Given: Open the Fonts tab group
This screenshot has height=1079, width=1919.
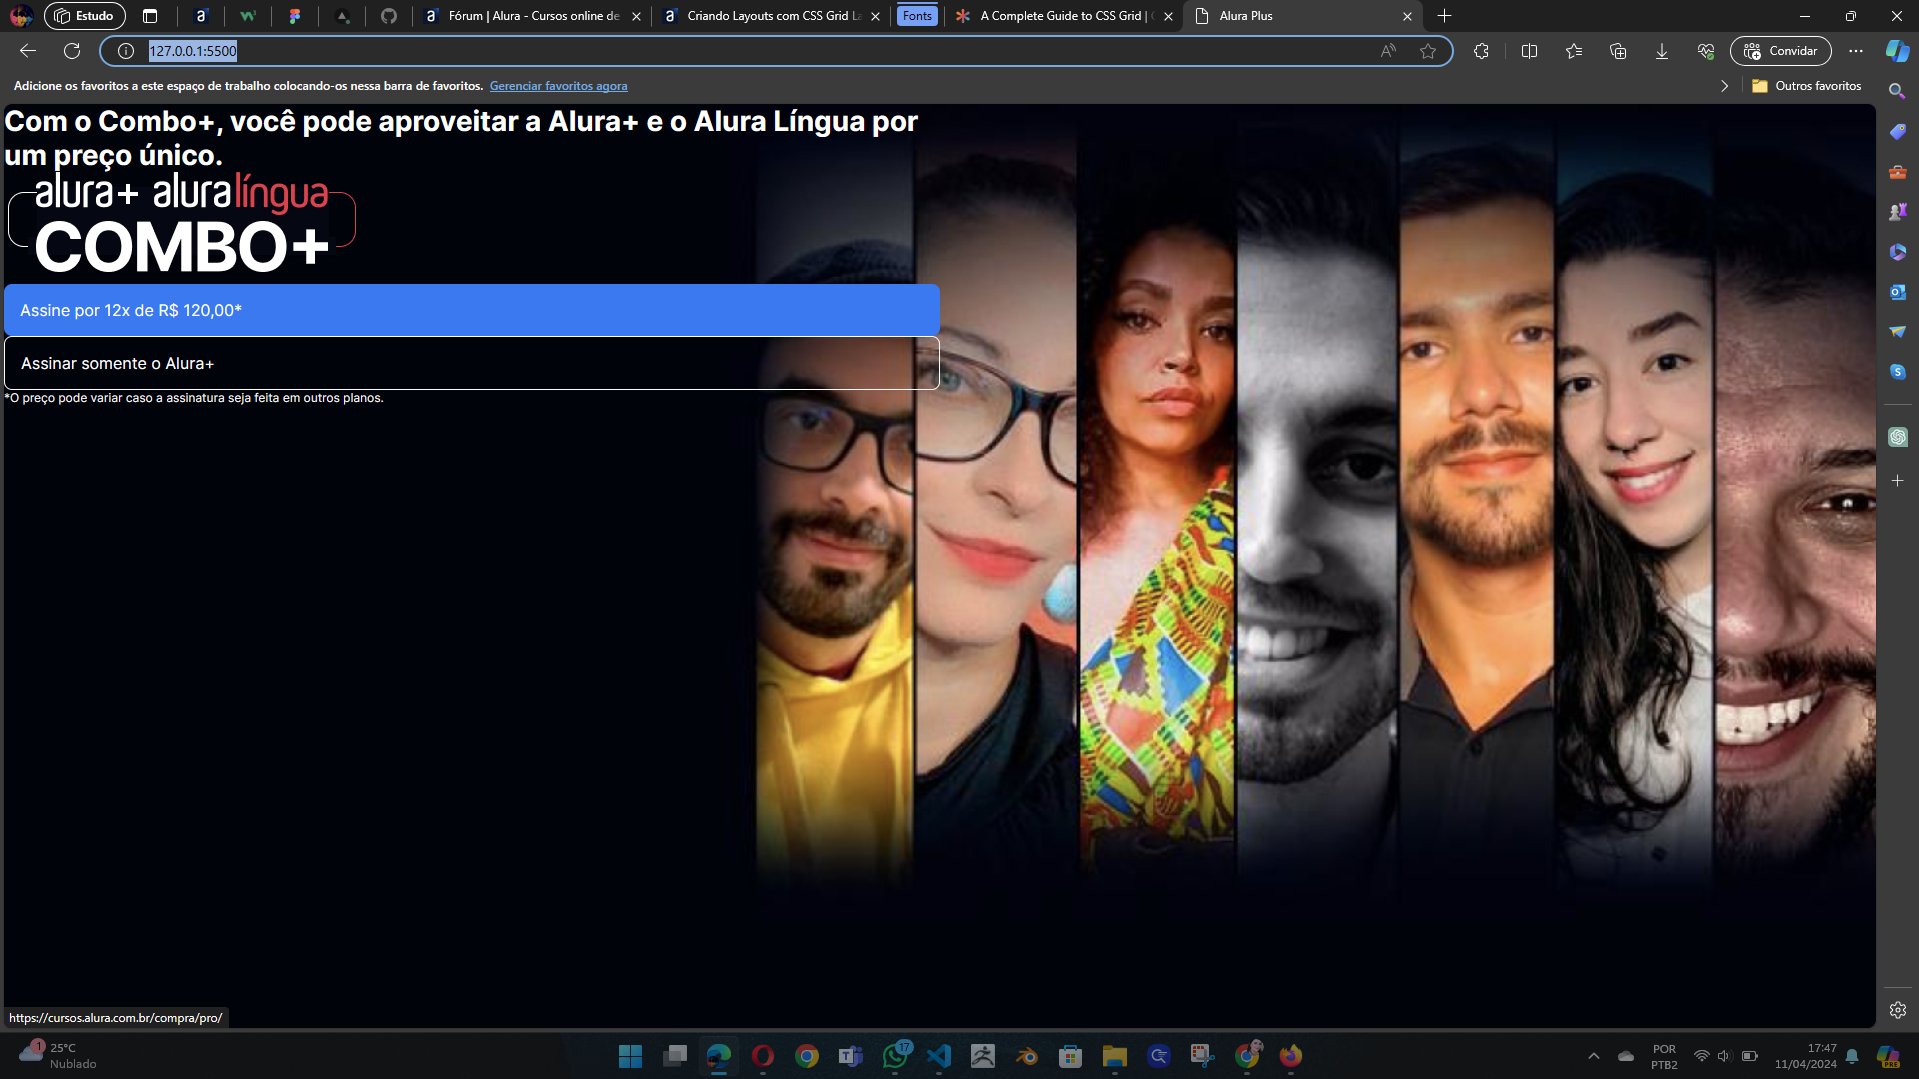Looking at the screenshot, I should click(917, 16).
